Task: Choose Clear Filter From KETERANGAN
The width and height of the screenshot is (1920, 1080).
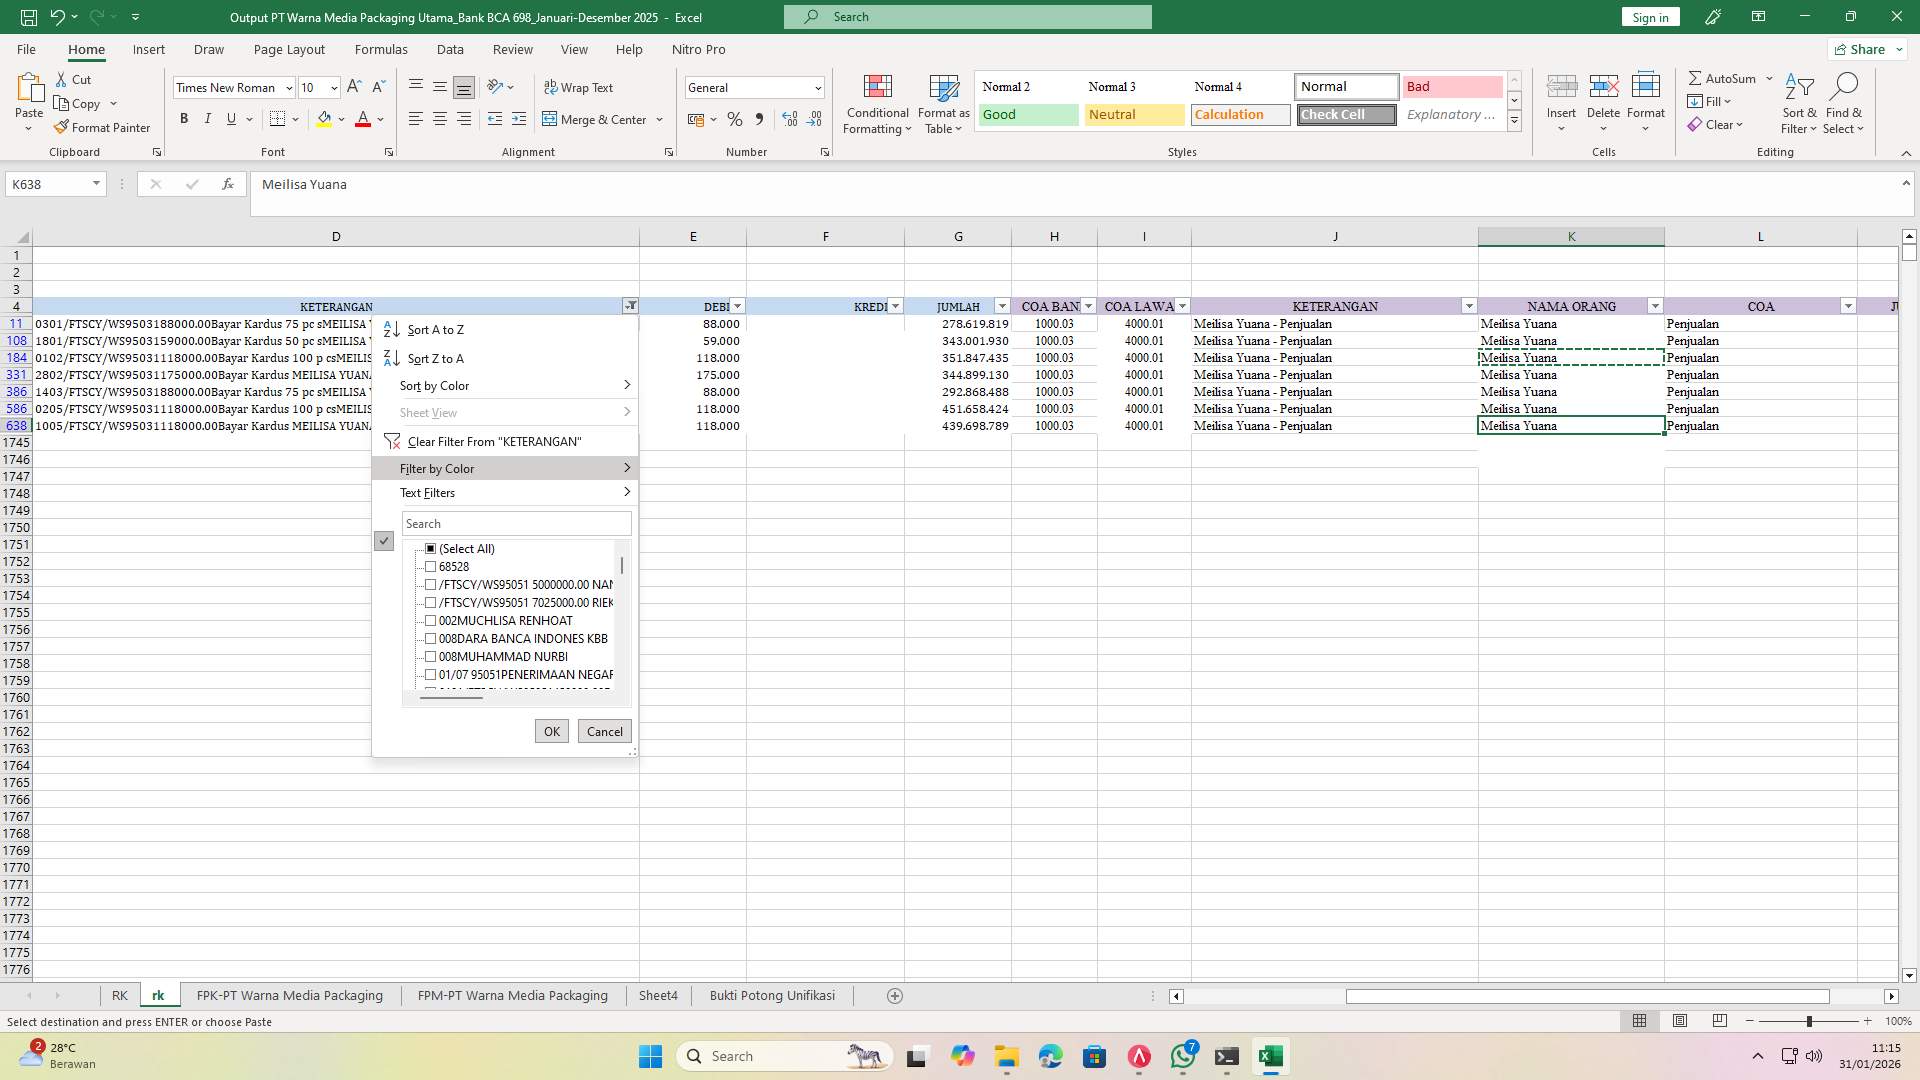Action: pos(492,441)
